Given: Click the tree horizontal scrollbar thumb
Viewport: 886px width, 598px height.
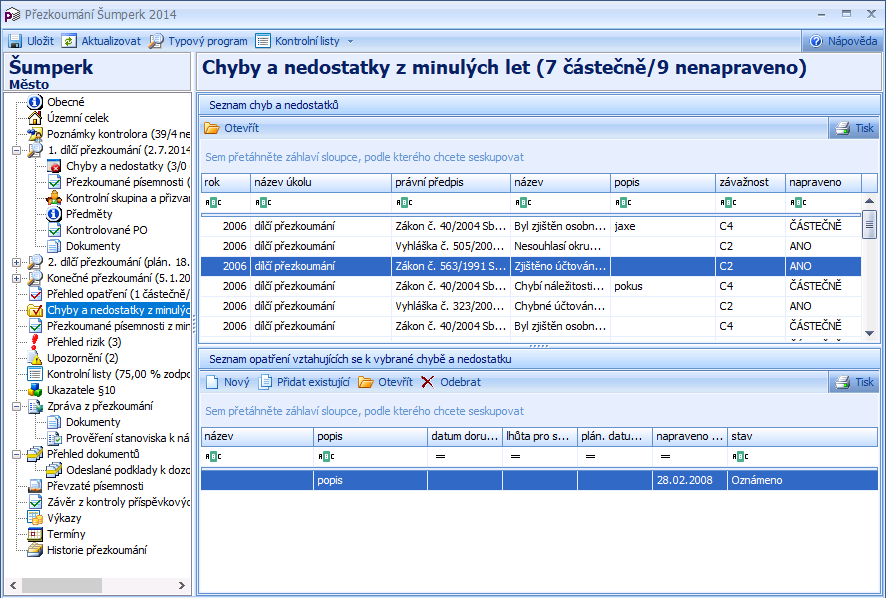Looking at the screenshot, I should [x=62, y=586].
